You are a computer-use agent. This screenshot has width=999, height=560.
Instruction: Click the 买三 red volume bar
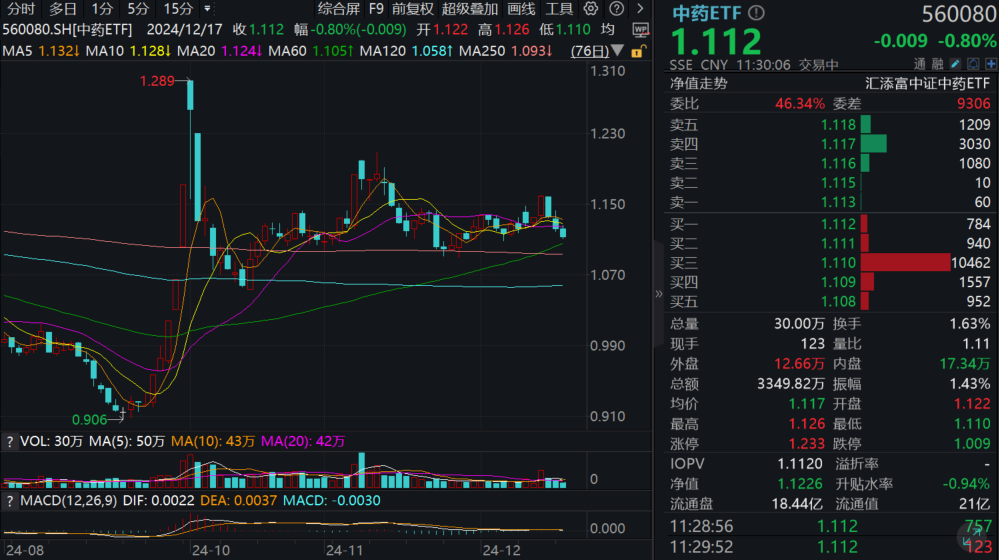(x=905, y=262)
